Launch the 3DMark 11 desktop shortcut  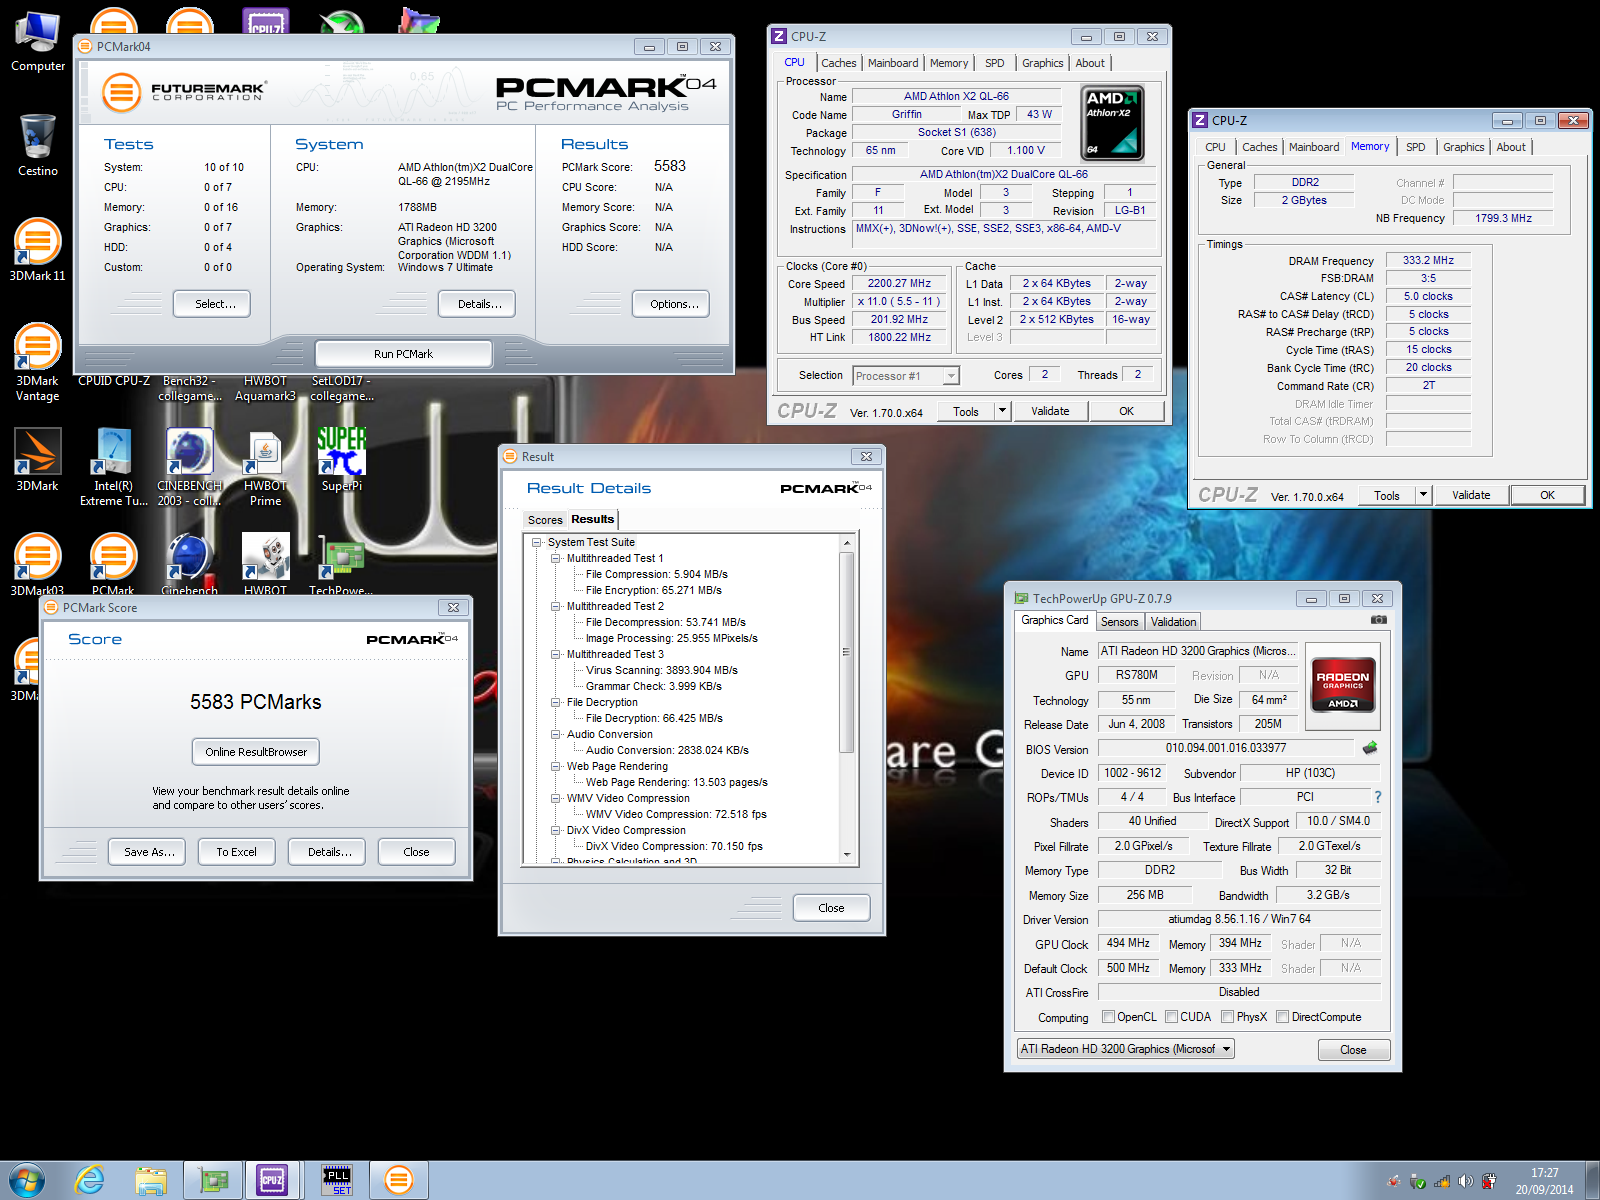pyautogui.click(x=38, y=250)
